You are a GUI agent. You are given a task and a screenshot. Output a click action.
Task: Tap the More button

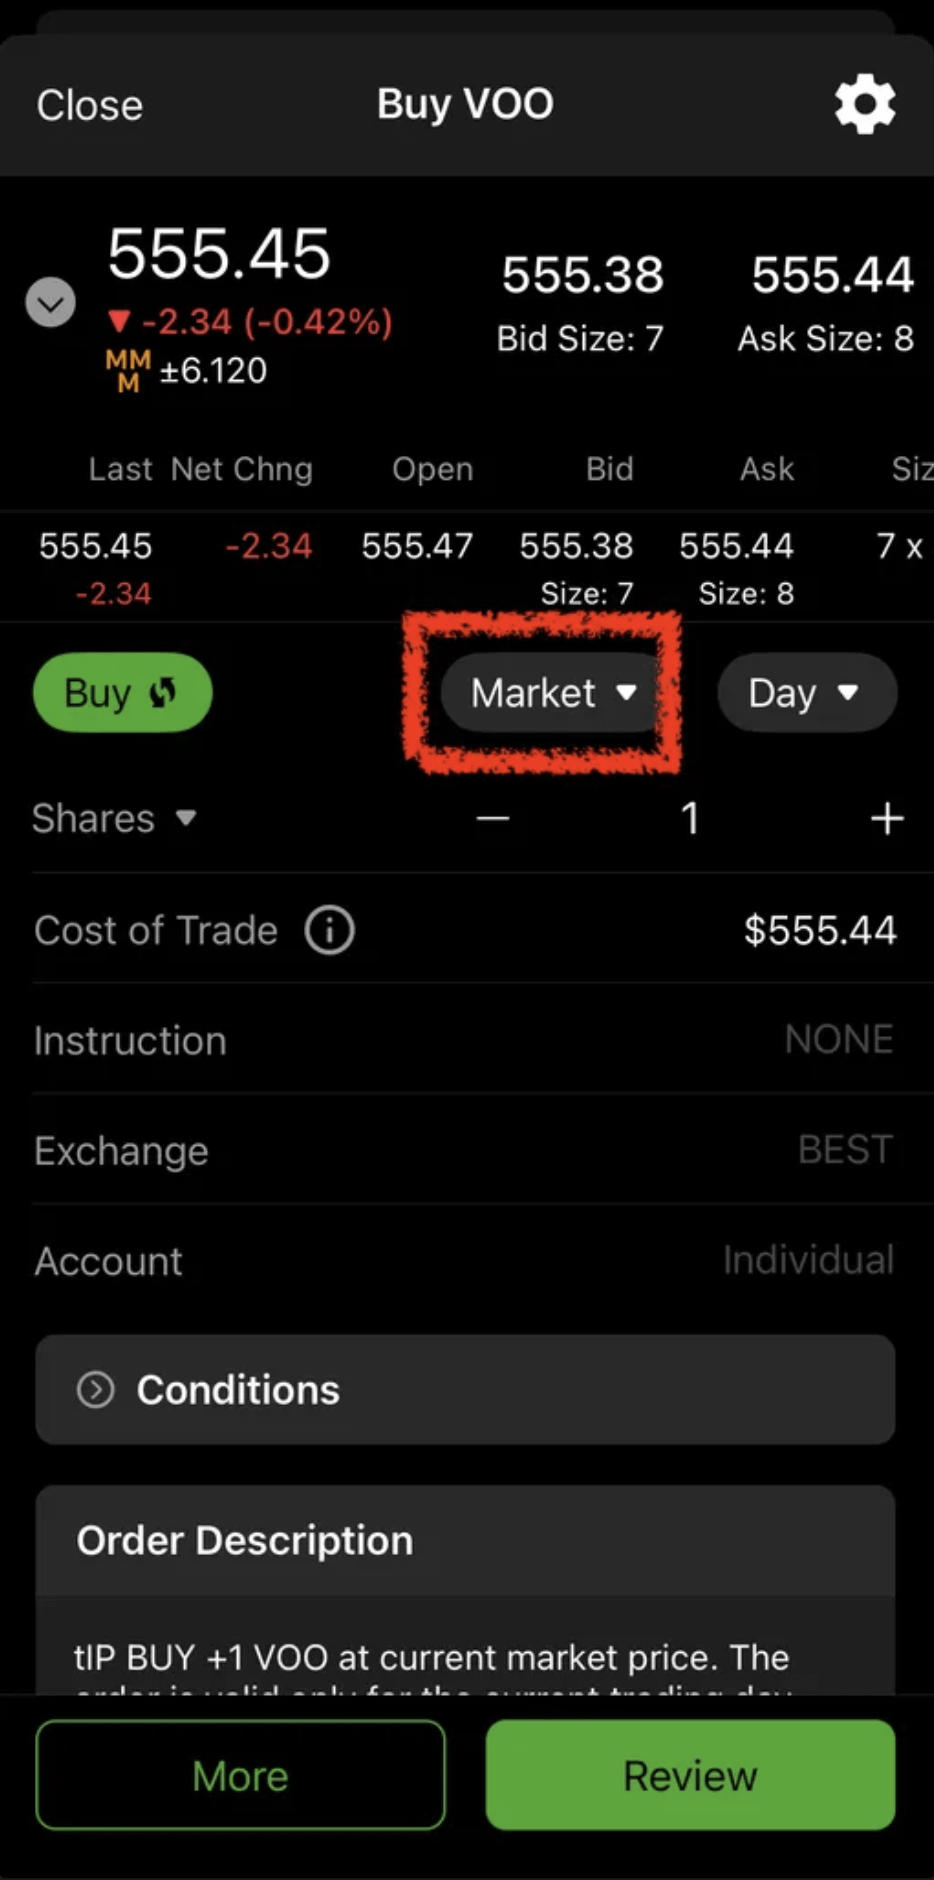[x=240, y=1775]
